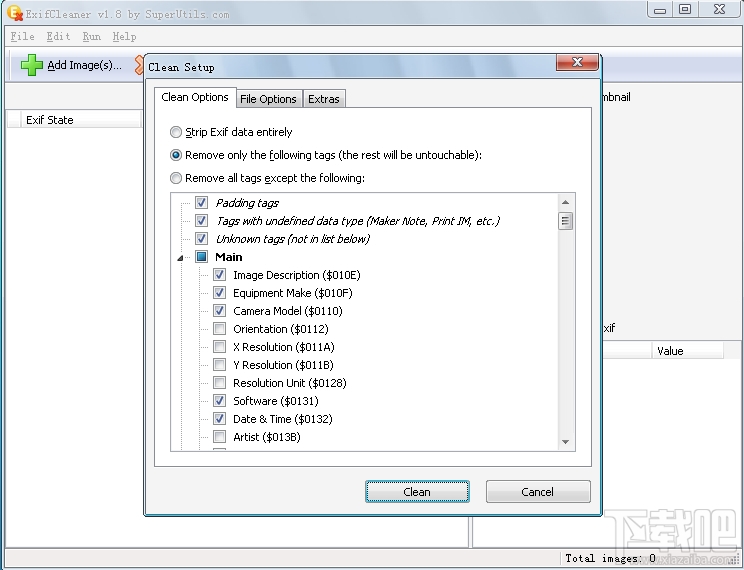Uncheck Equipment Make ($010F) checkbox
This screenshot has height=570, width=744.
[x=219, y=293]
